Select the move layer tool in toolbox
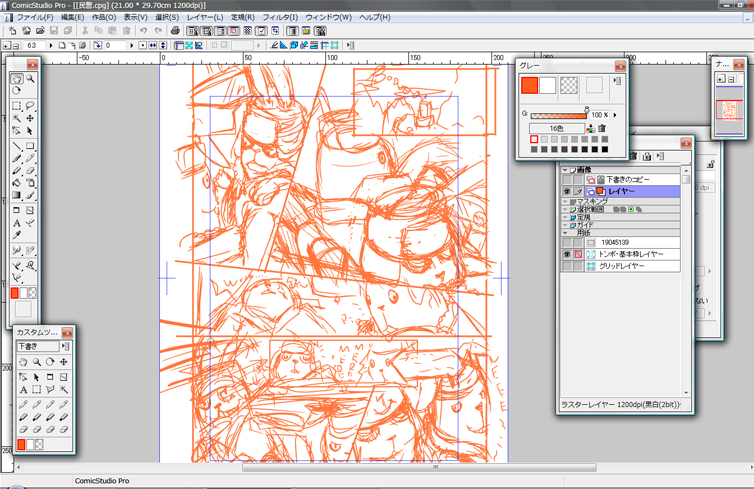Screen dimensions: 754x489 [30, 118]
